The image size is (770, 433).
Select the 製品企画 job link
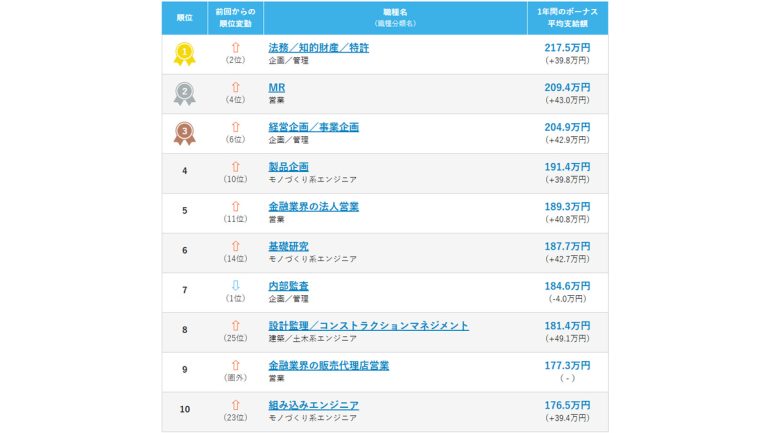(288, 167)
